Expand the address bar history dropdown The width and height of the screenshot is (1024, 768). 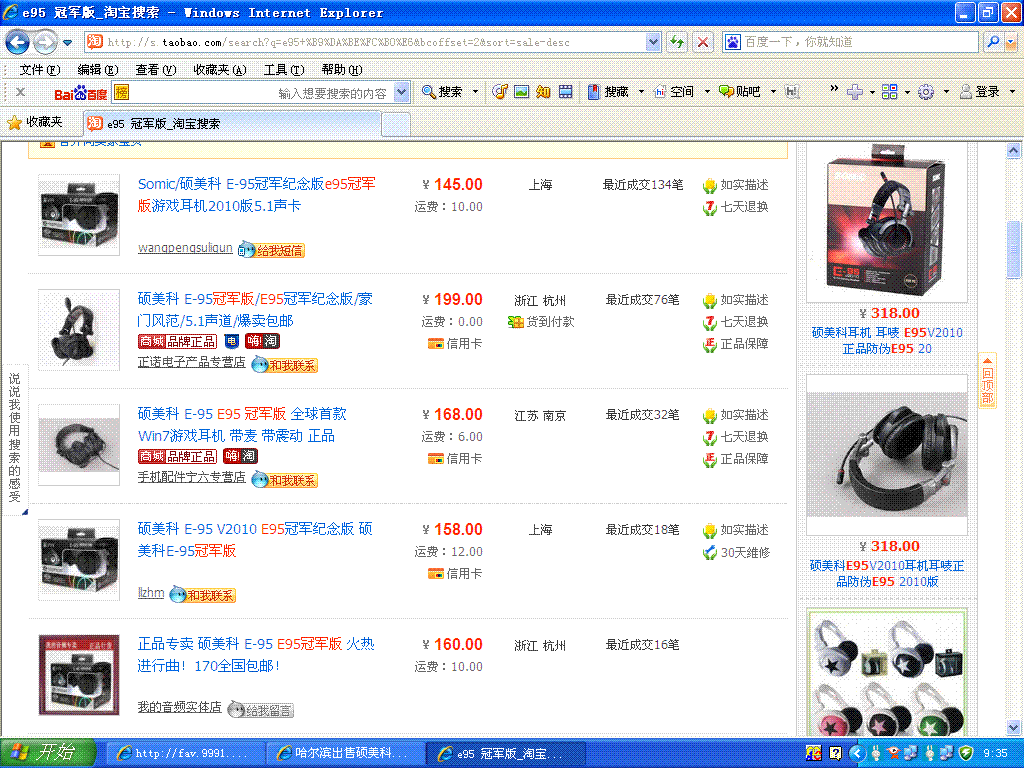click(x=653, y=42)
